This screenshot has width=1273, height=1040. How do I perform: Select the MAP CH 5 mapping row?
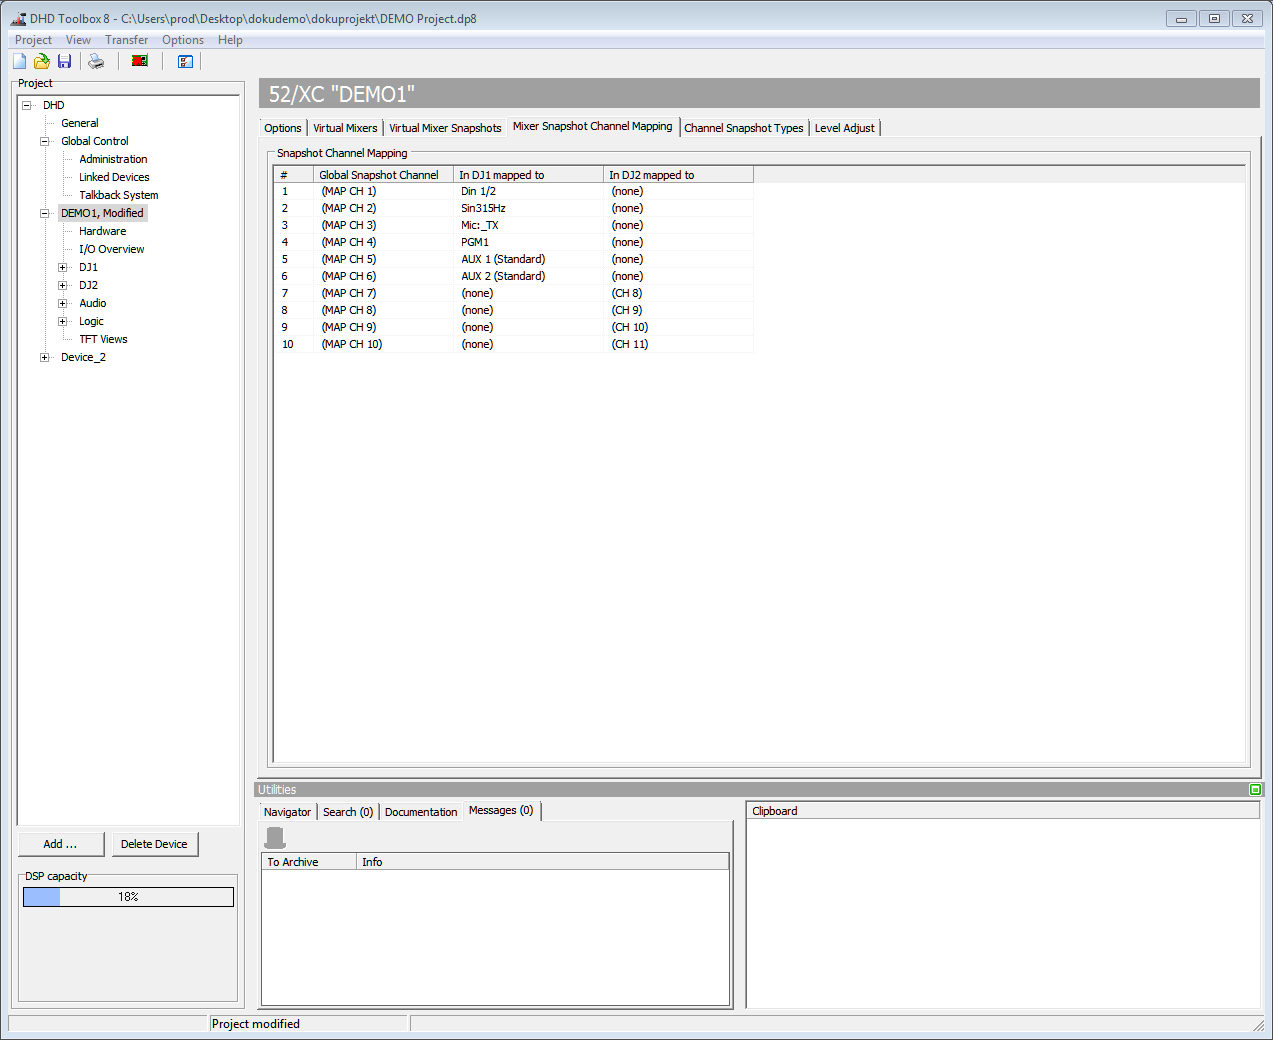coord(349,259)
